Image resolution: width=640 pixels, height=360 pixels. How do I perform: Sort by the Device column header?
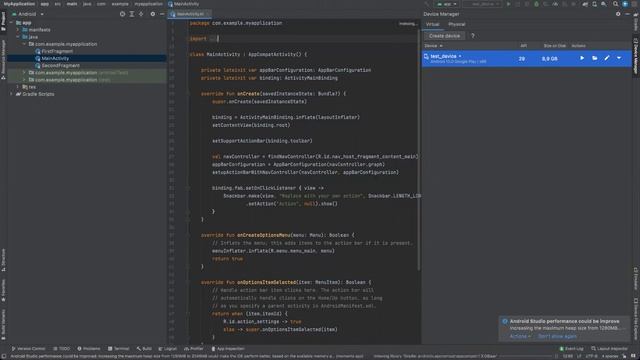433,46
